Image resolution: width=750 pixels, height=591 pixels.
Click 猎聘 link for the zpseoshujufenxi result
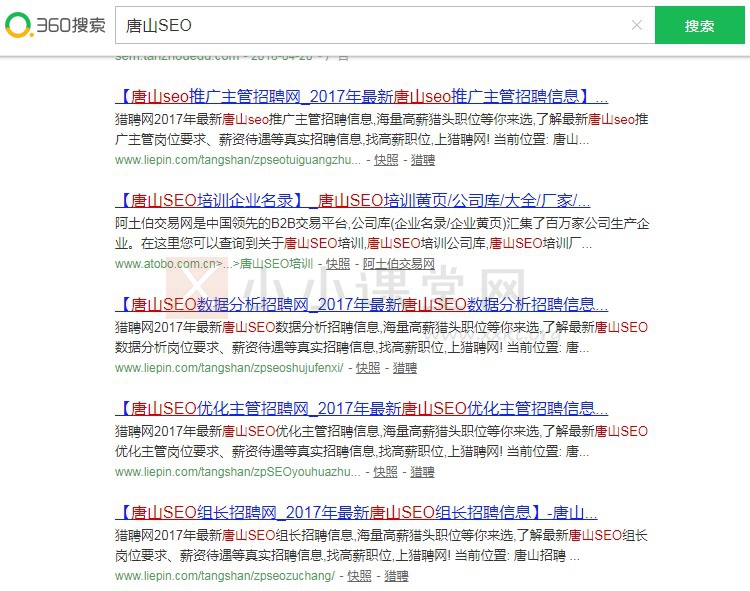pos(405,368)
